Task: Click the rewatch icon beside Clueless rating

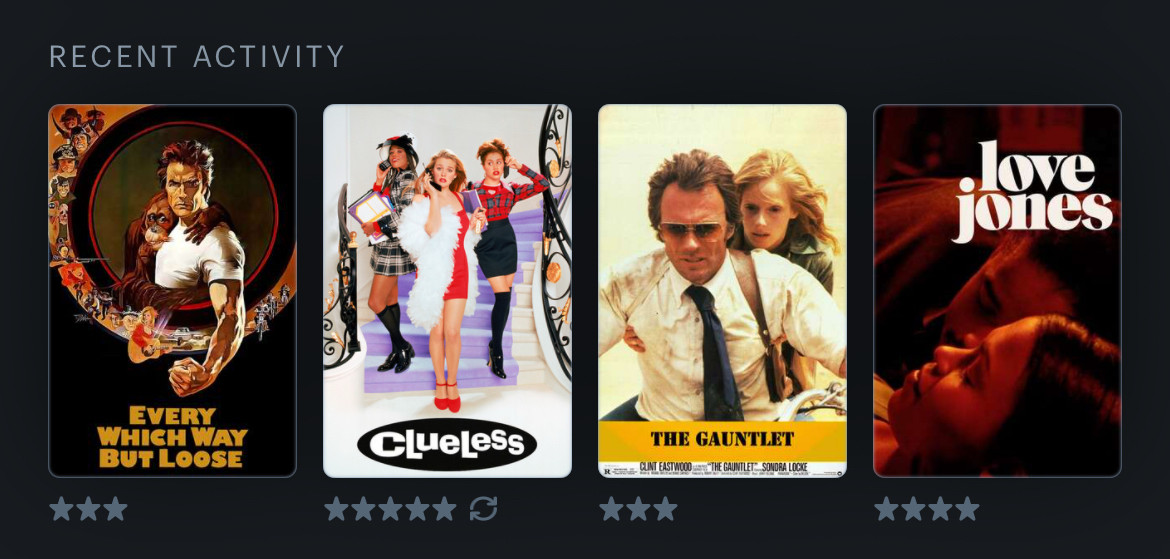Action: pyautogui.click(x=484, y=509)
